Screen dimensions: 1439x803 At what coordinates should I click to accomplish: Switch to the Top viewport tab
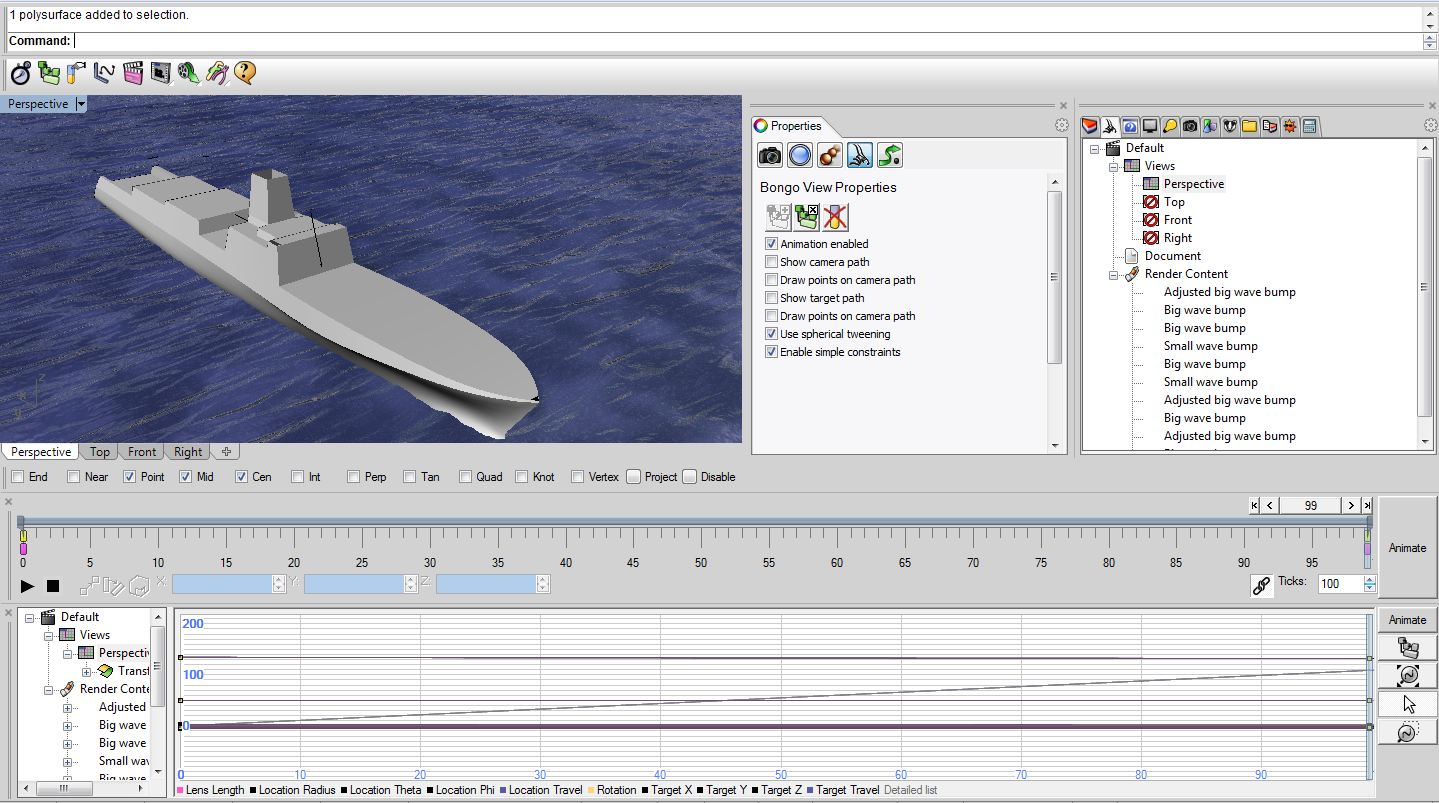[x=100, y=452]
